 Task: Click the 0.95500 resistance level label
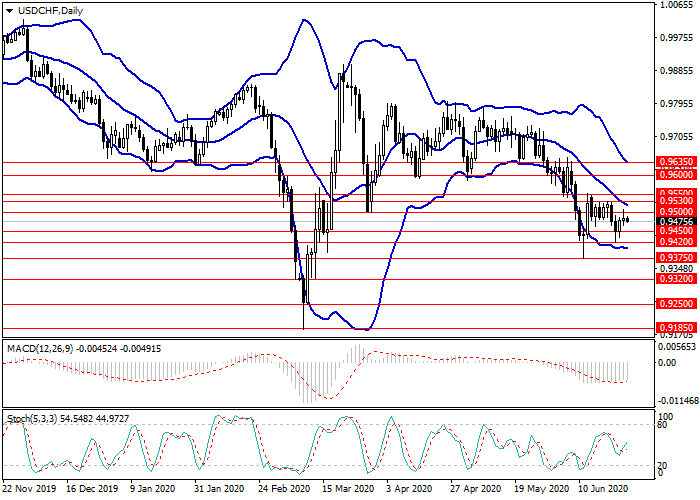[x=673, y=193]
